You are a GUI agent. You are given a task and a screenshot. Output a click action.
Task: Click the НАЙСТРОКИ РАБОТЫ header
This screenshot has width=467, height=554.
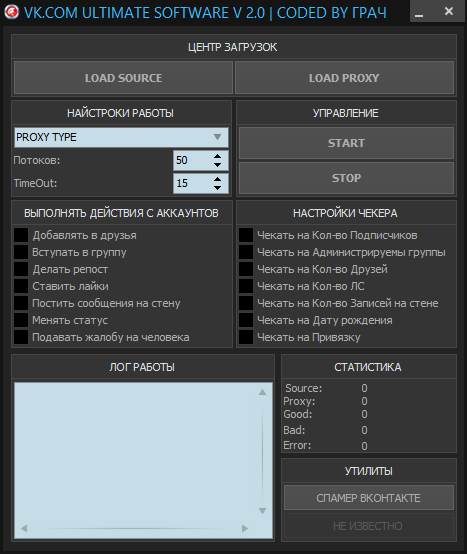[x=120, y=113]
